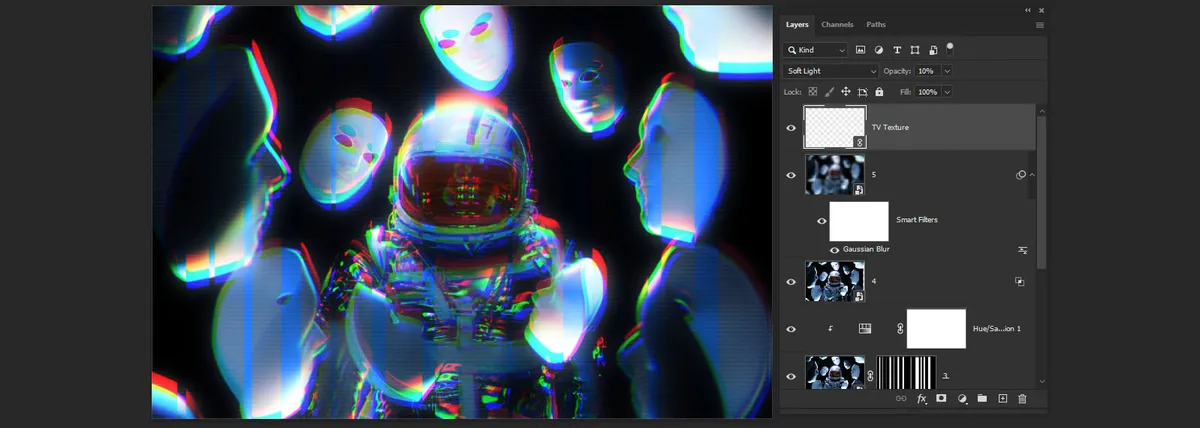1200x428 pixels.
Task: Filter layers by type (T) icon
Action: click(897, 50)
